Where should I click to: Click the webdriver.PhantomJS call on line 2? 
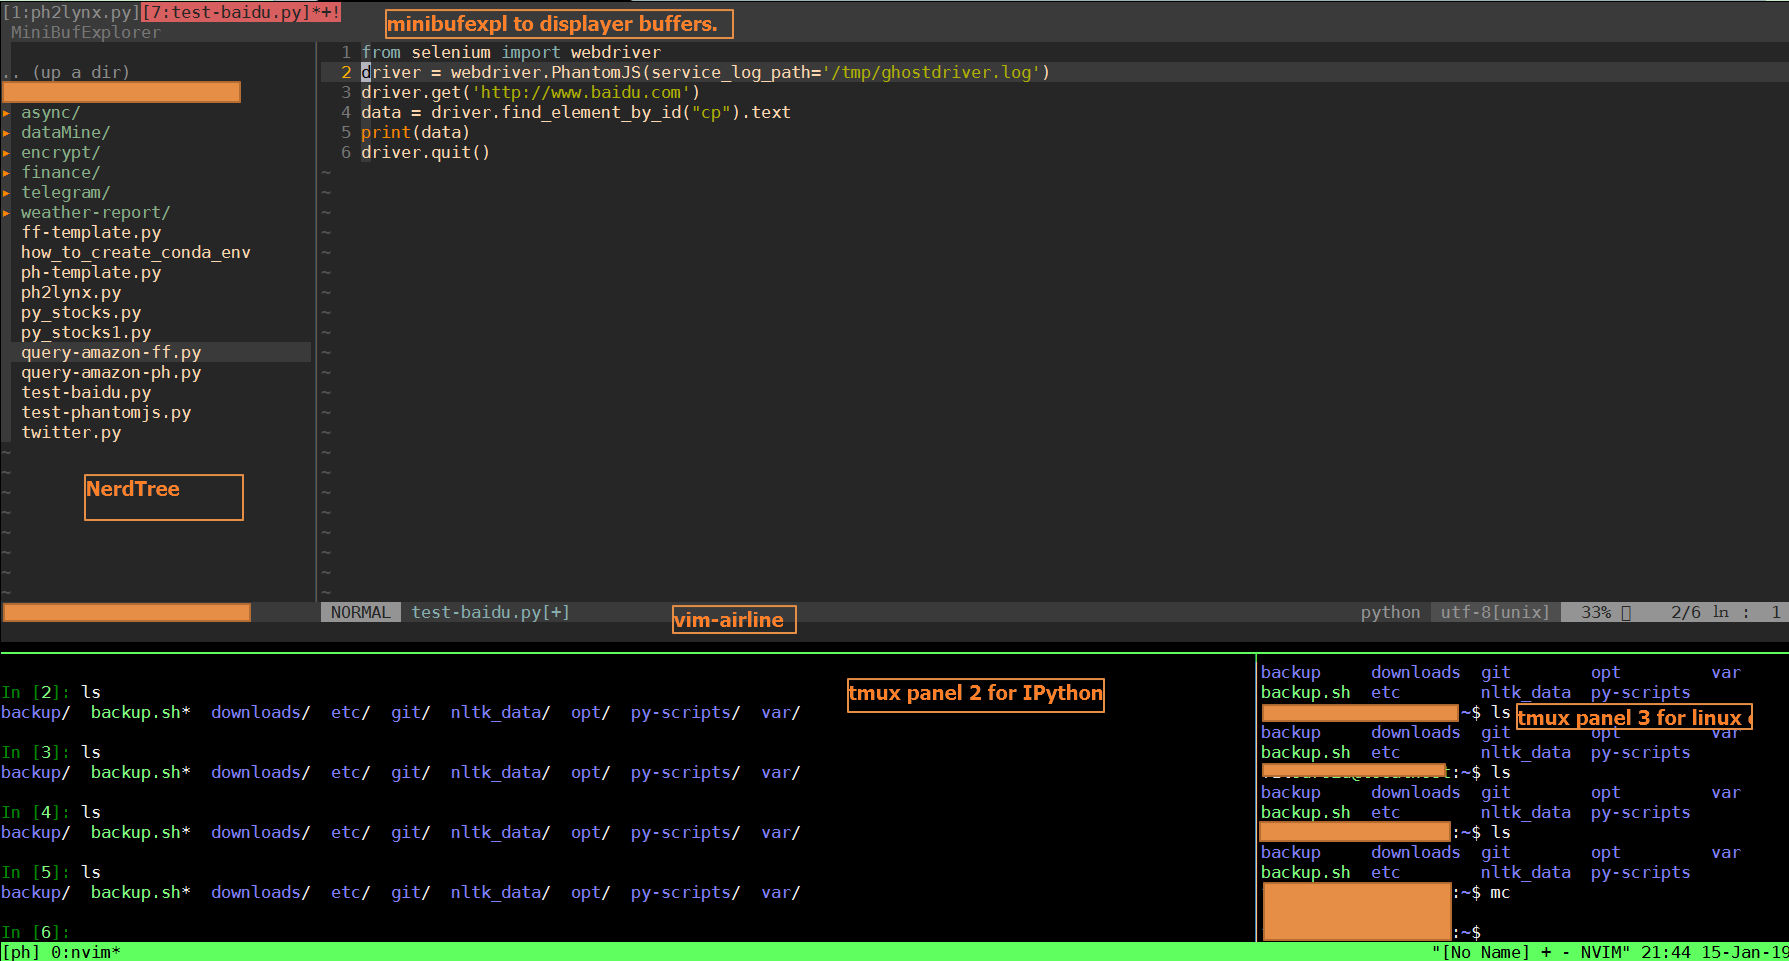coord(546,73)
